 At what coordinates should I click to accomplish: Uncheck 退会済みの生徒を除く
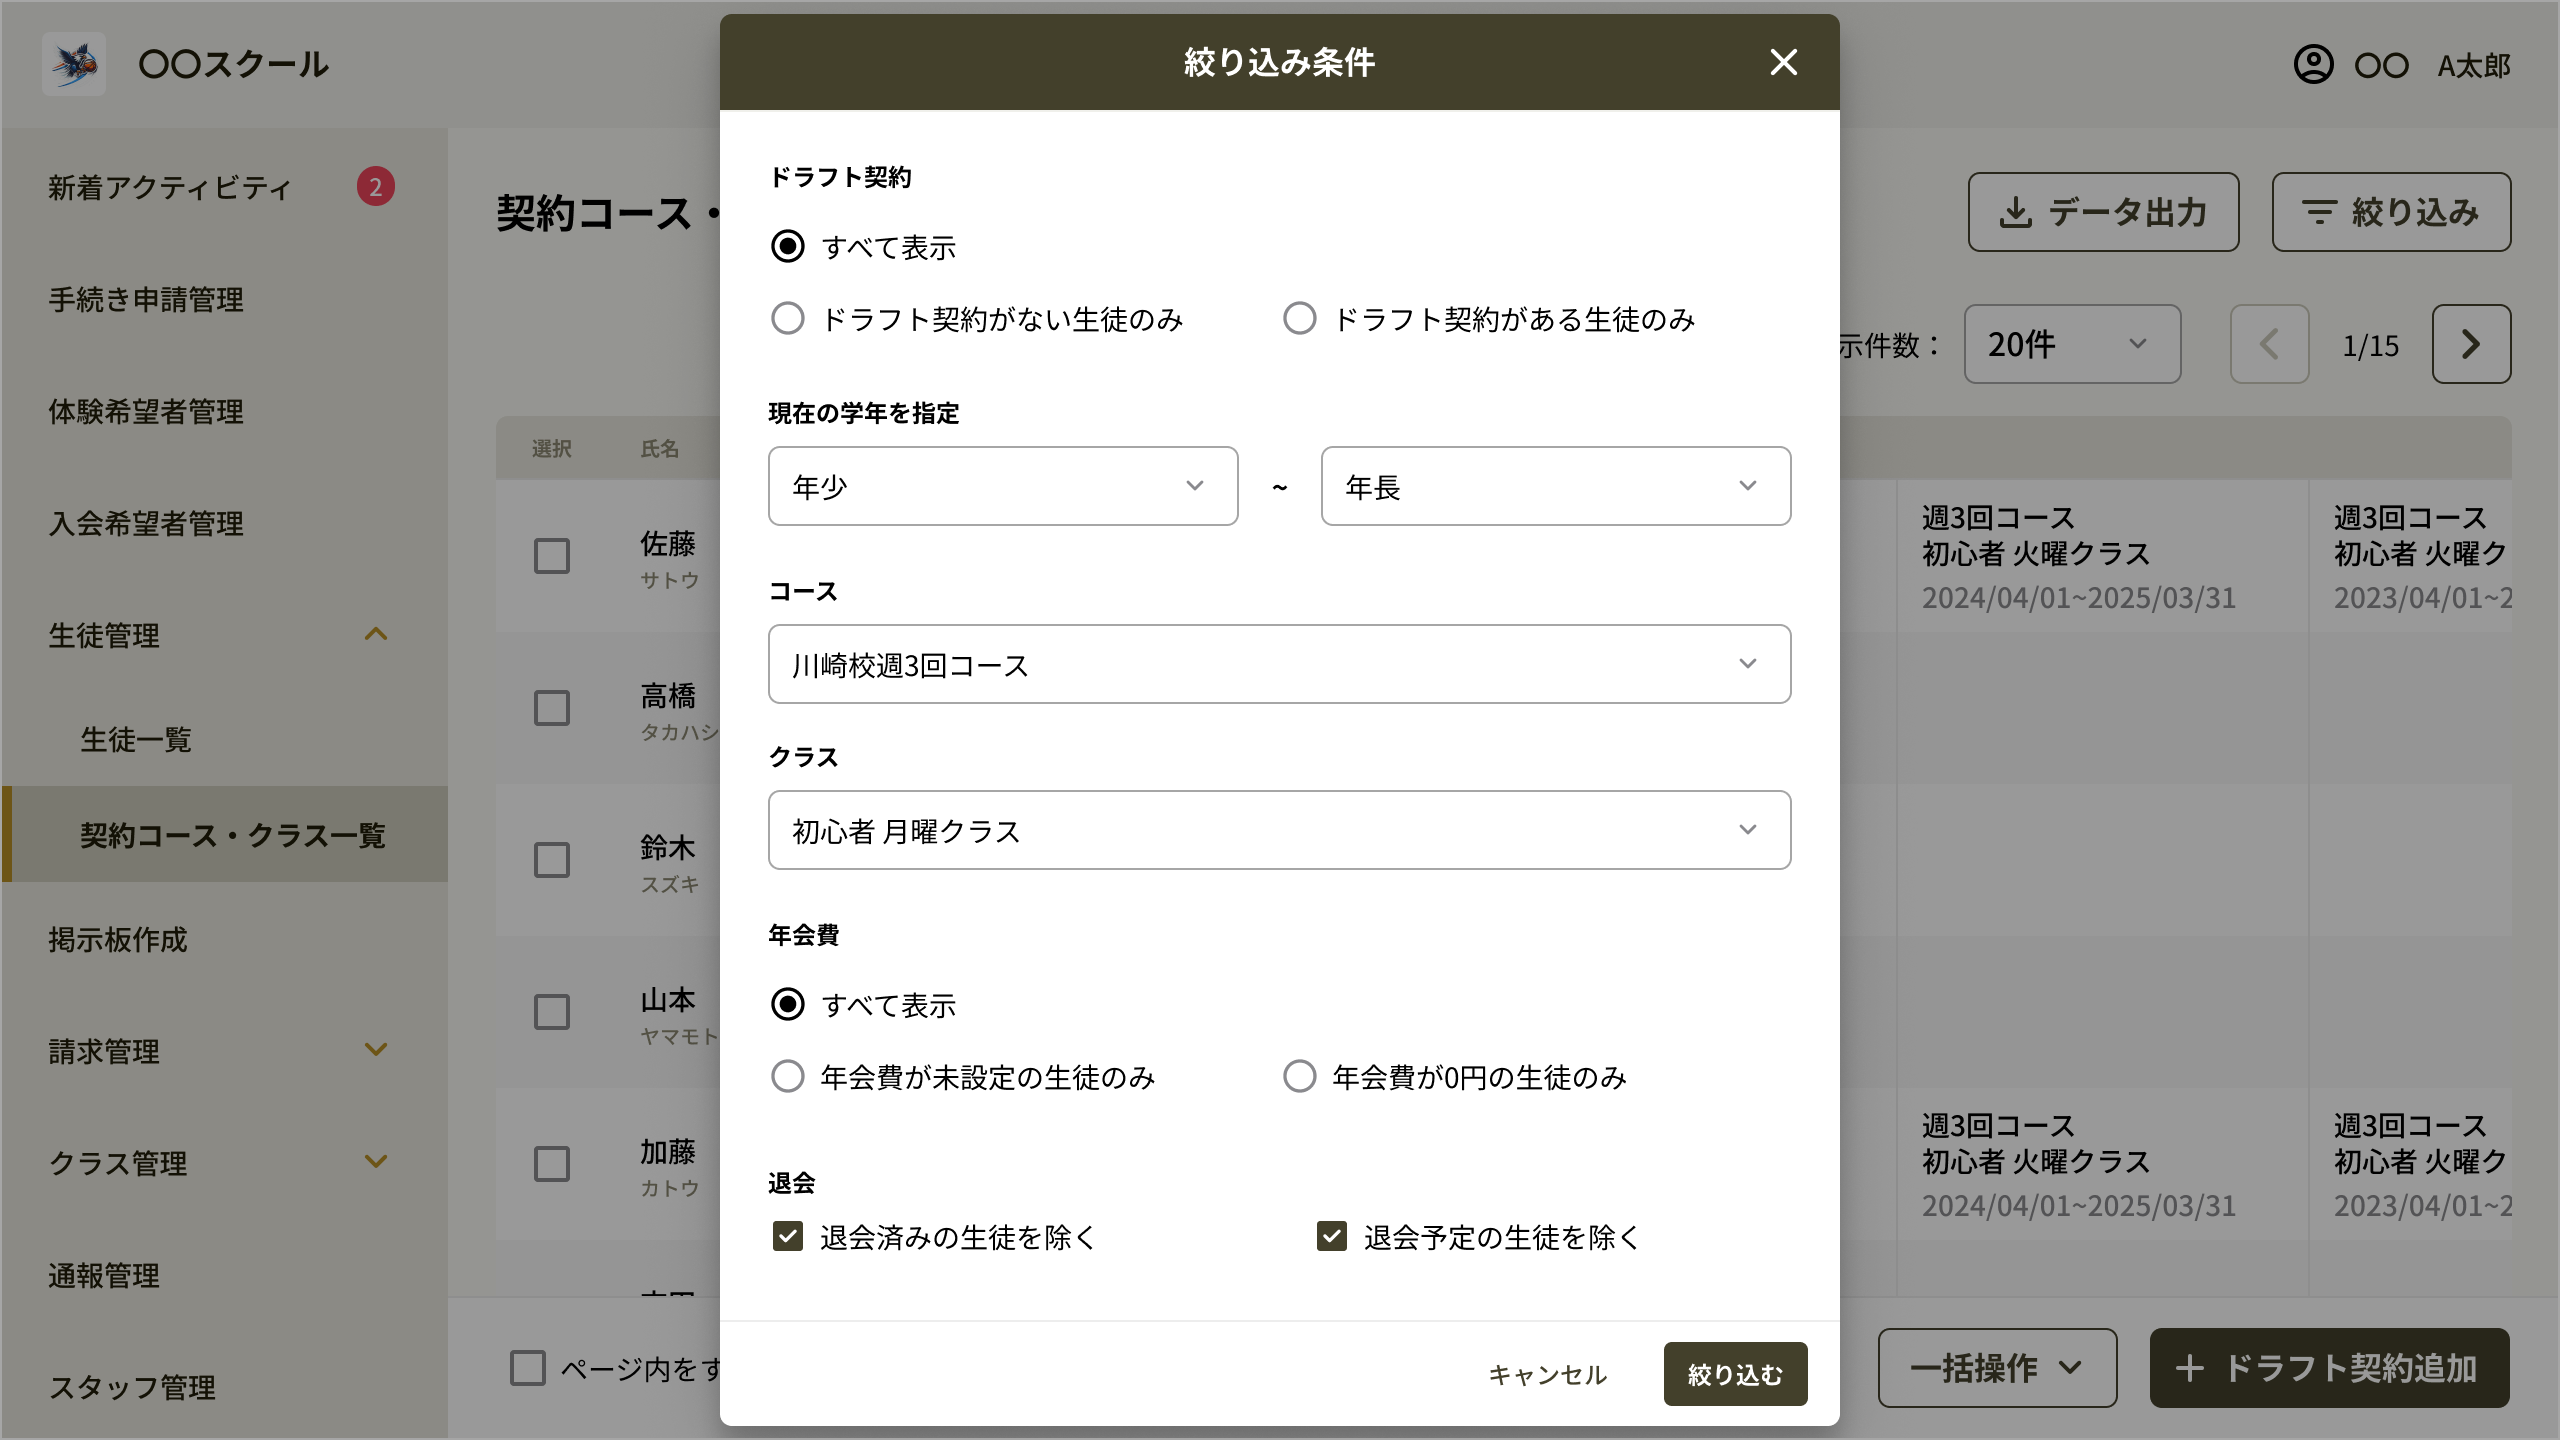pyautogui.click(x=788, y=1236)
